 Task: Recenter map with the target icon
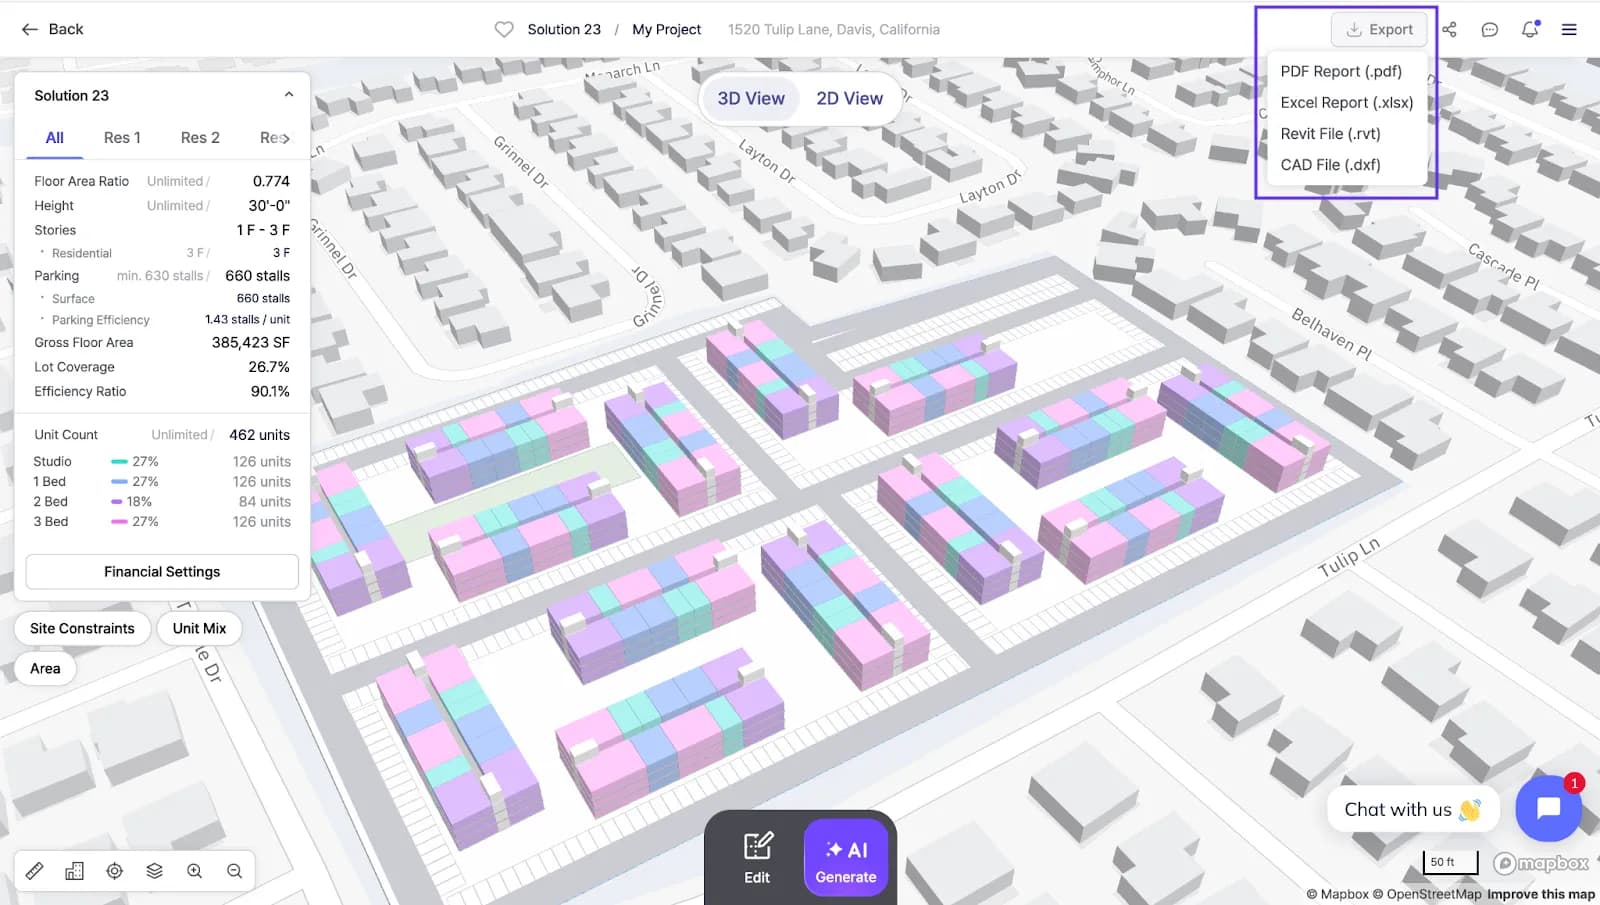[115, 871]
